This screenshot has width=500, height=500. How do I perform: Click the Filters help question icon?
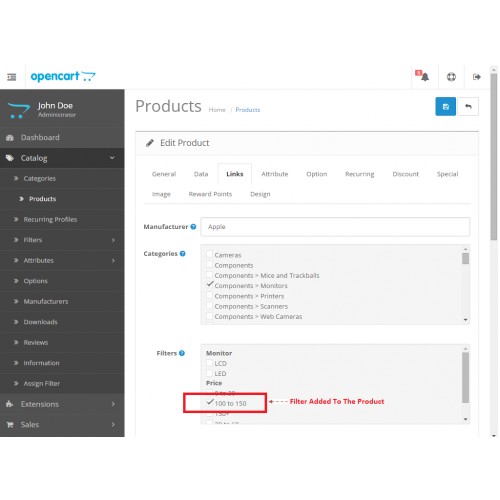(182, 353)
